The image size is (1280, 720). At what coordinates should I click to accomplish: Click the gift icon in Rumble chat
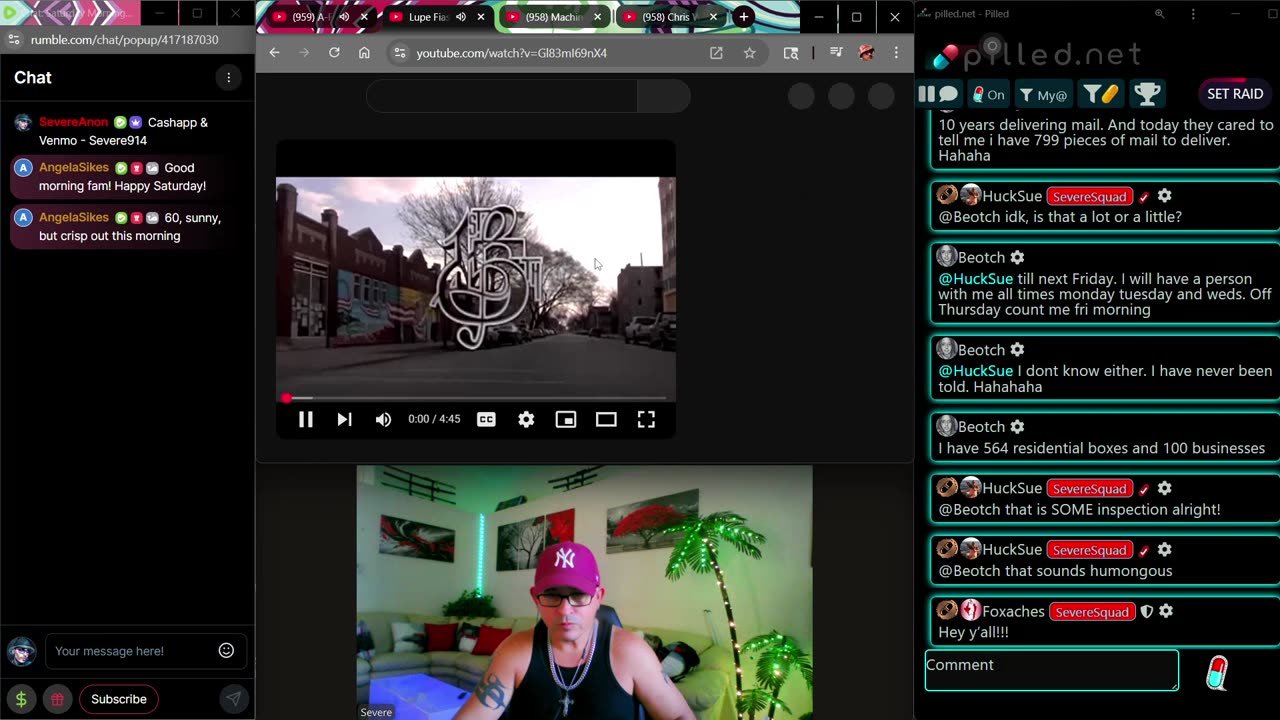(57, 699)
